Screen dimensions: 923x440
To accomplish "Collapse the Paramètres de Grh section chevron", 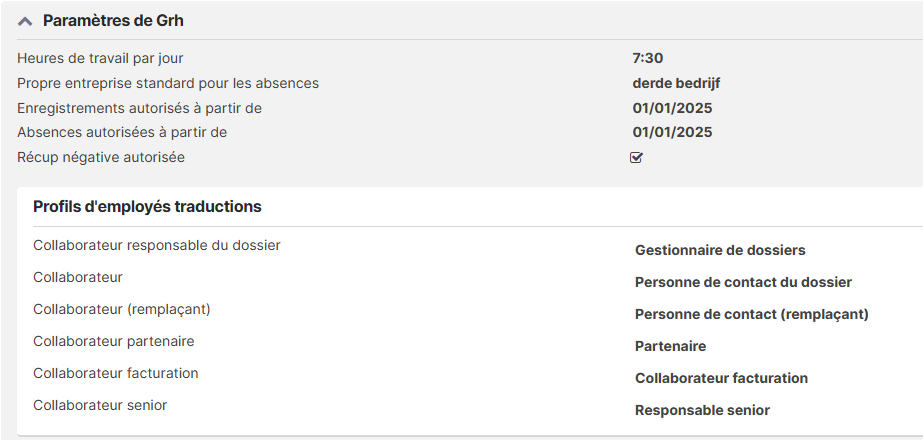I will tap(25, 21).
